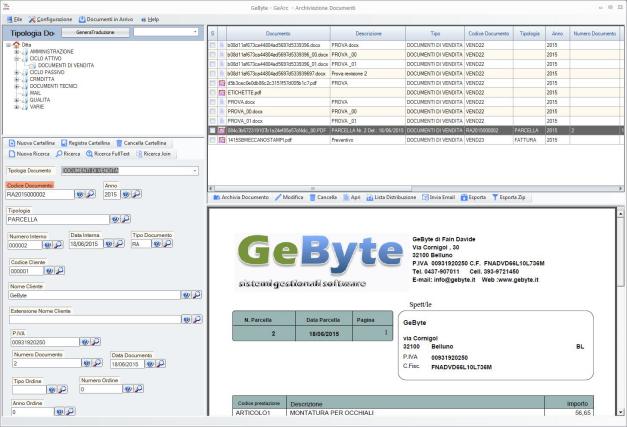Expand the DOCUMENTI TECNICI tree node

[16, 86]
